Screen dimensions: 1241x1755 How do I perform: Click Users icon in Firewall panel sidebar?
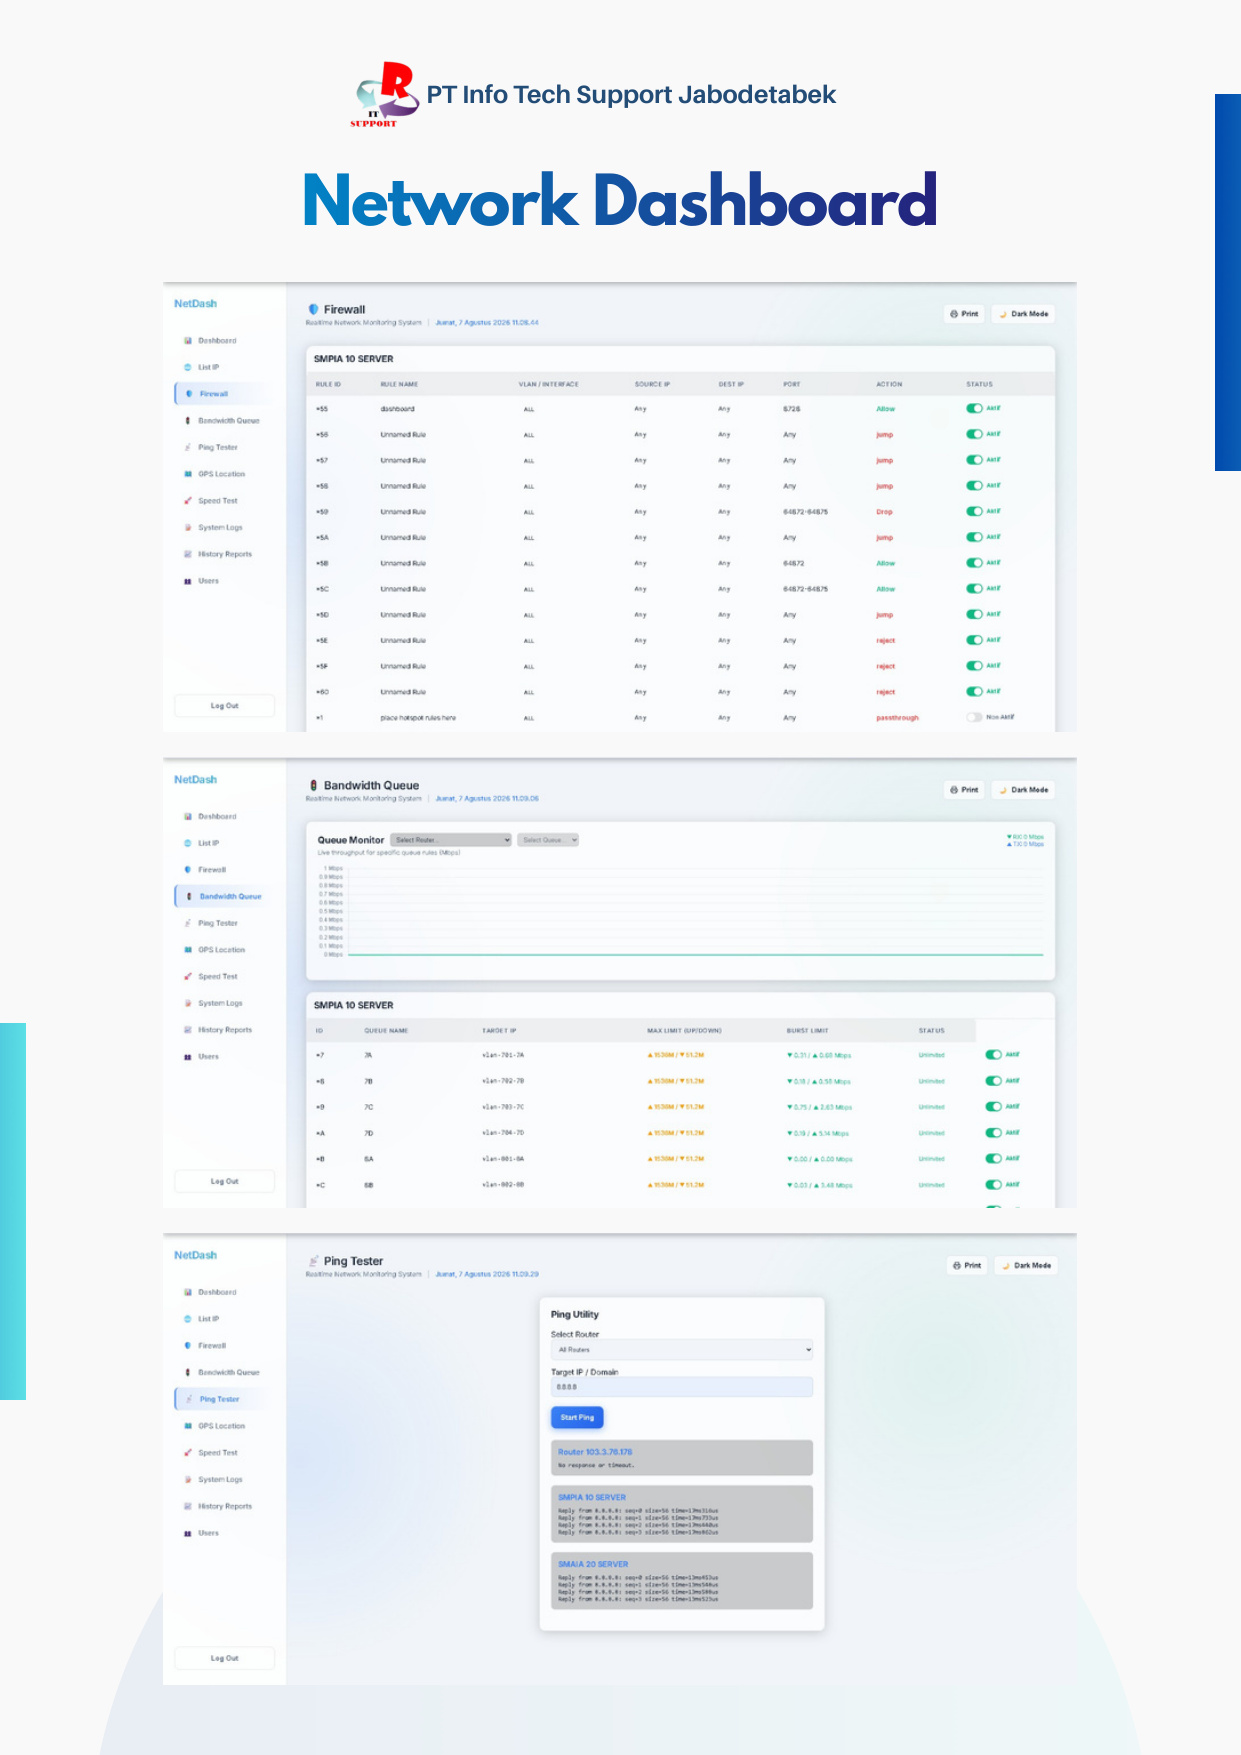coord(188,581)
